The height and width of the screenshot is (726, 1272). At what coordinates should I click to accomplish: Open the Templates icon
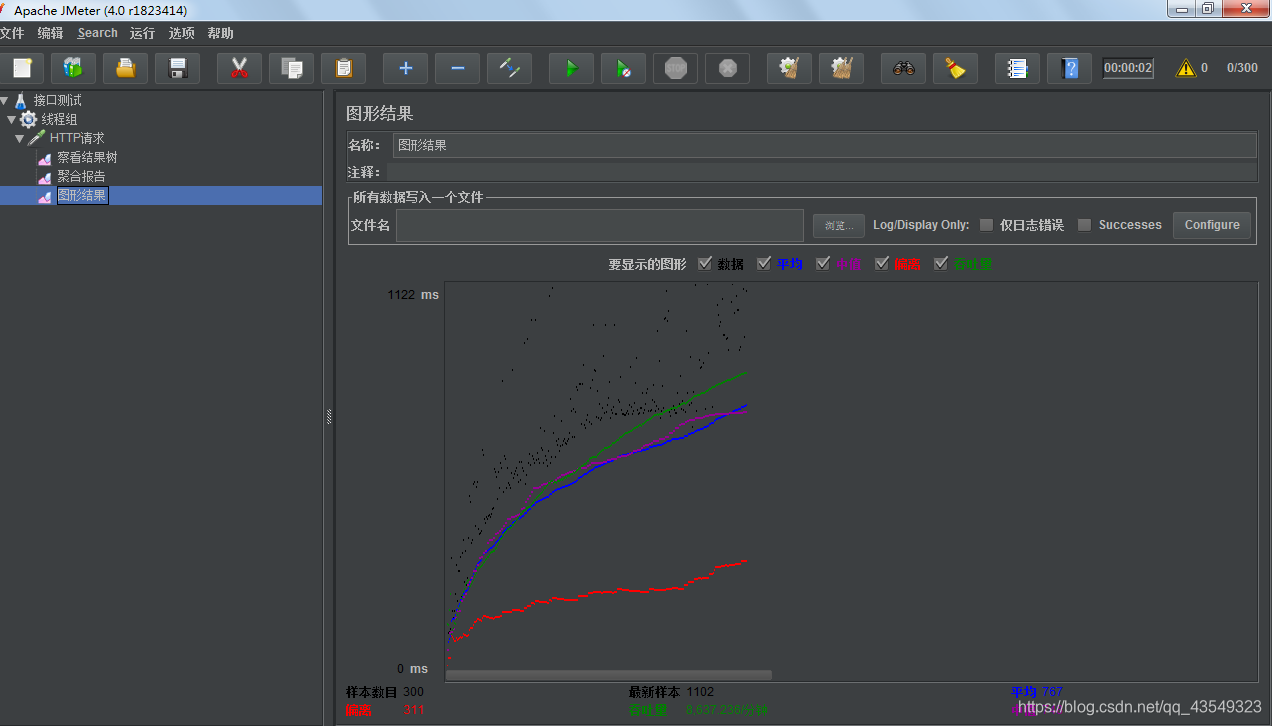click(x=73, y=68)
